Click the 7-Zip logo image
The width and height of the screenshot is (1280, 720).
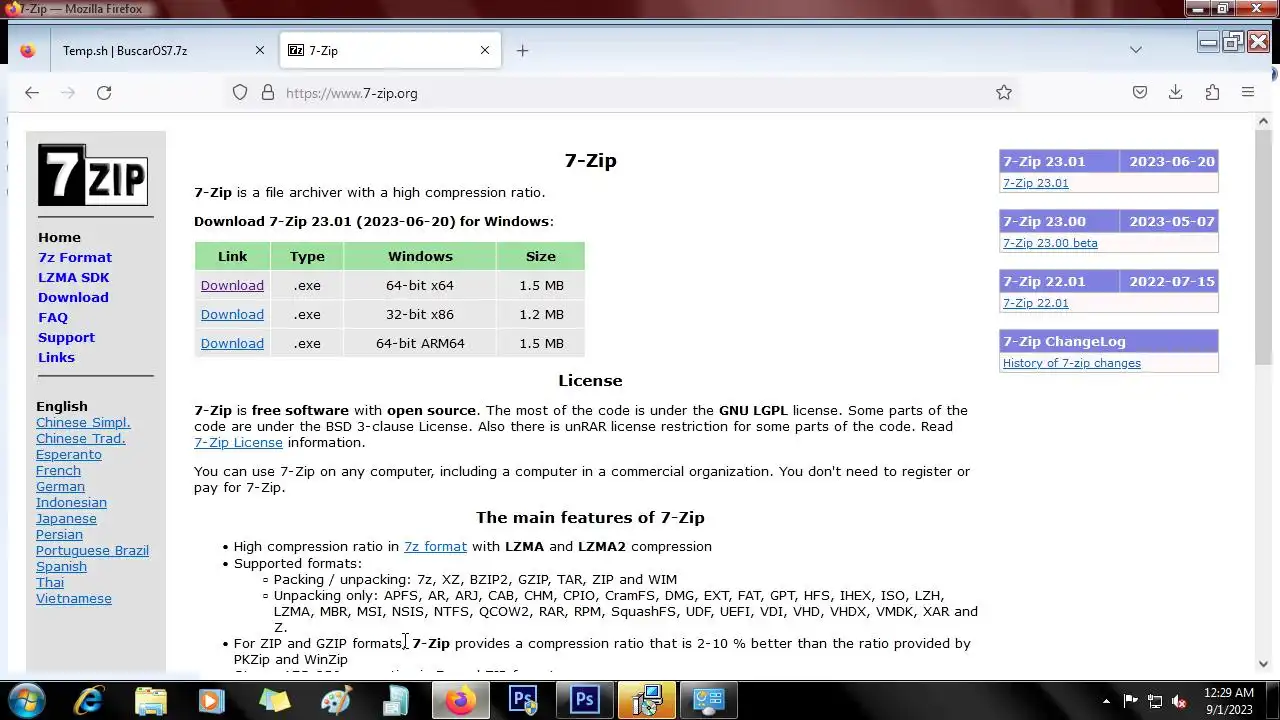pos(93,175)
